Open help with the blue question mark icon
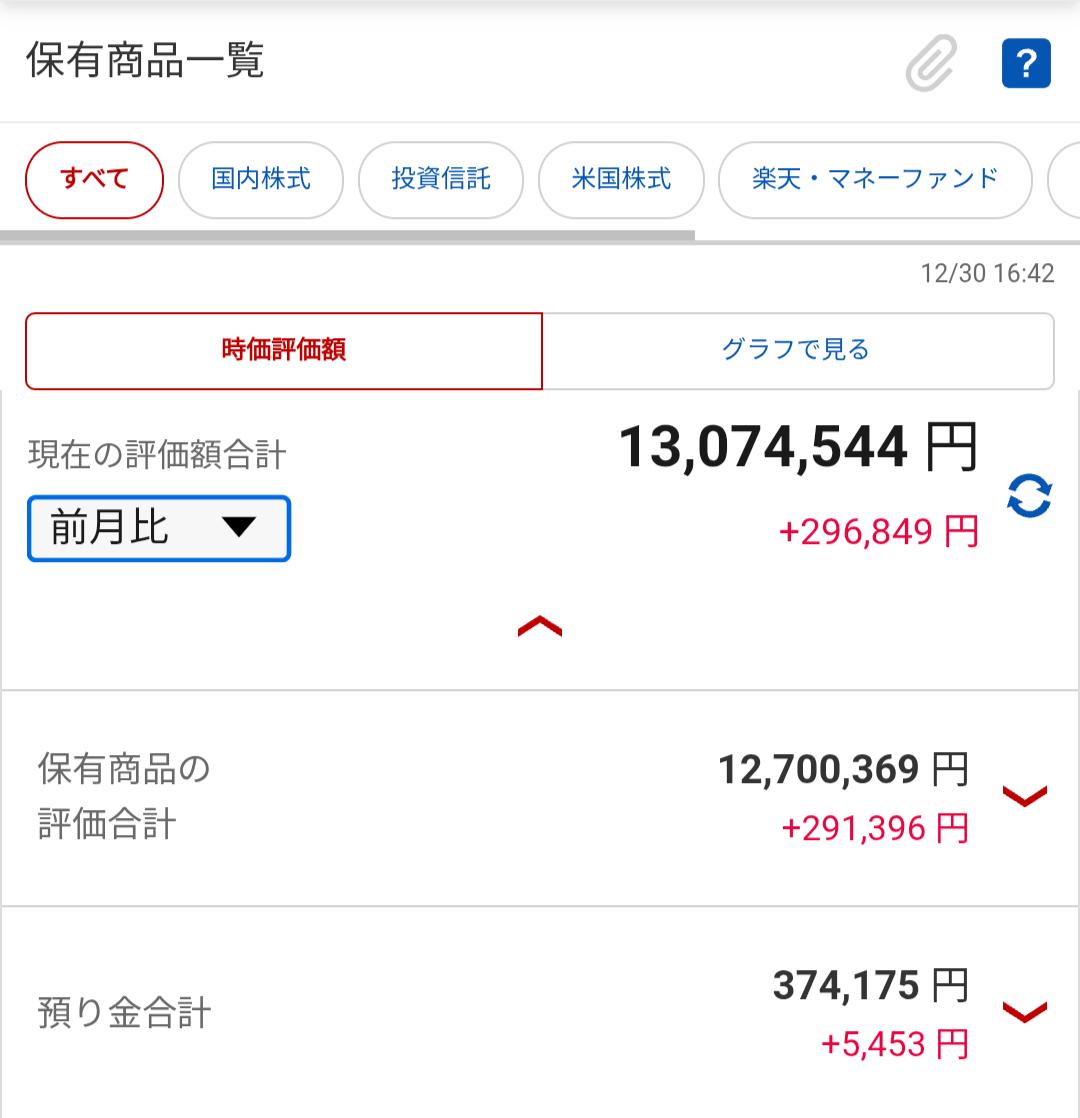Image resolution: width=1080 pixels, height=1118 pixels. coord(1025,64)
